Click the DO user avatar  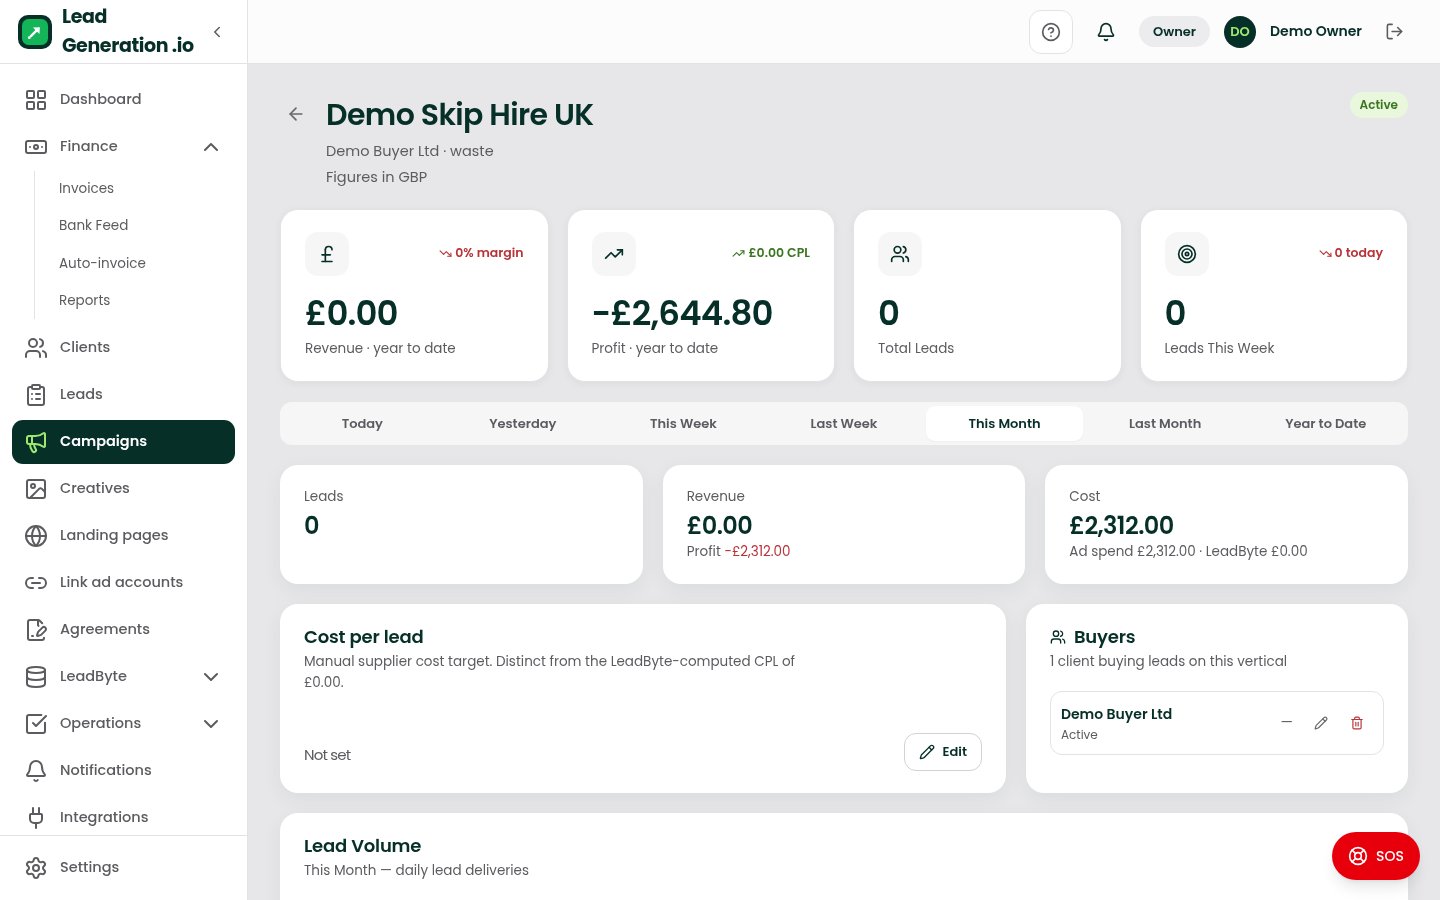coord(1240,32)
